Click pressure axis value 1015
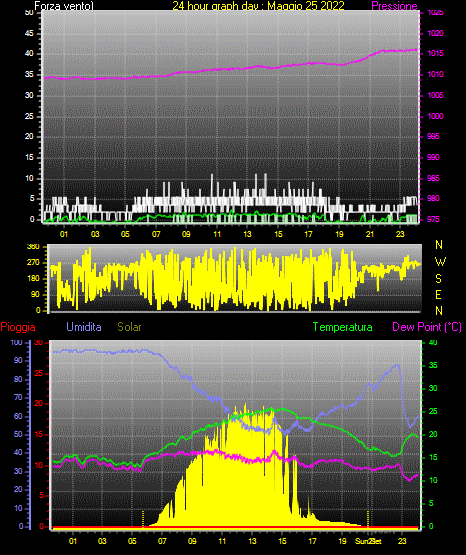Screen dimensions: 466x555 [x=435, y=53]
